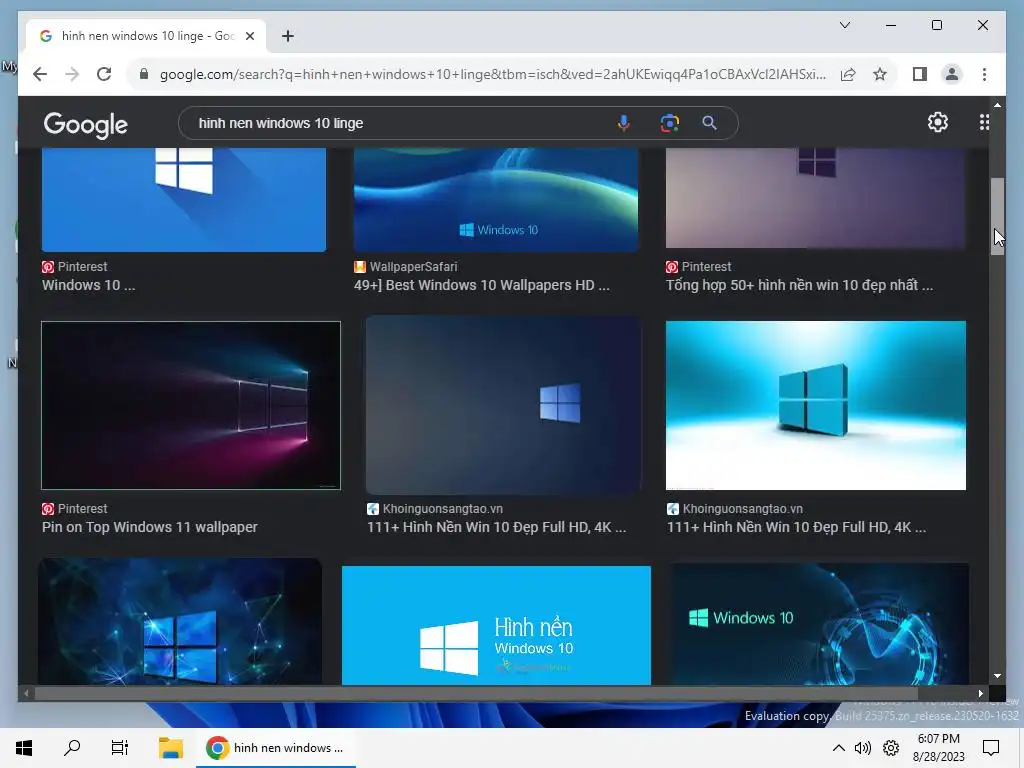Search by voice microphone icon
1024x768 pixels.
[x=624, y=123]
